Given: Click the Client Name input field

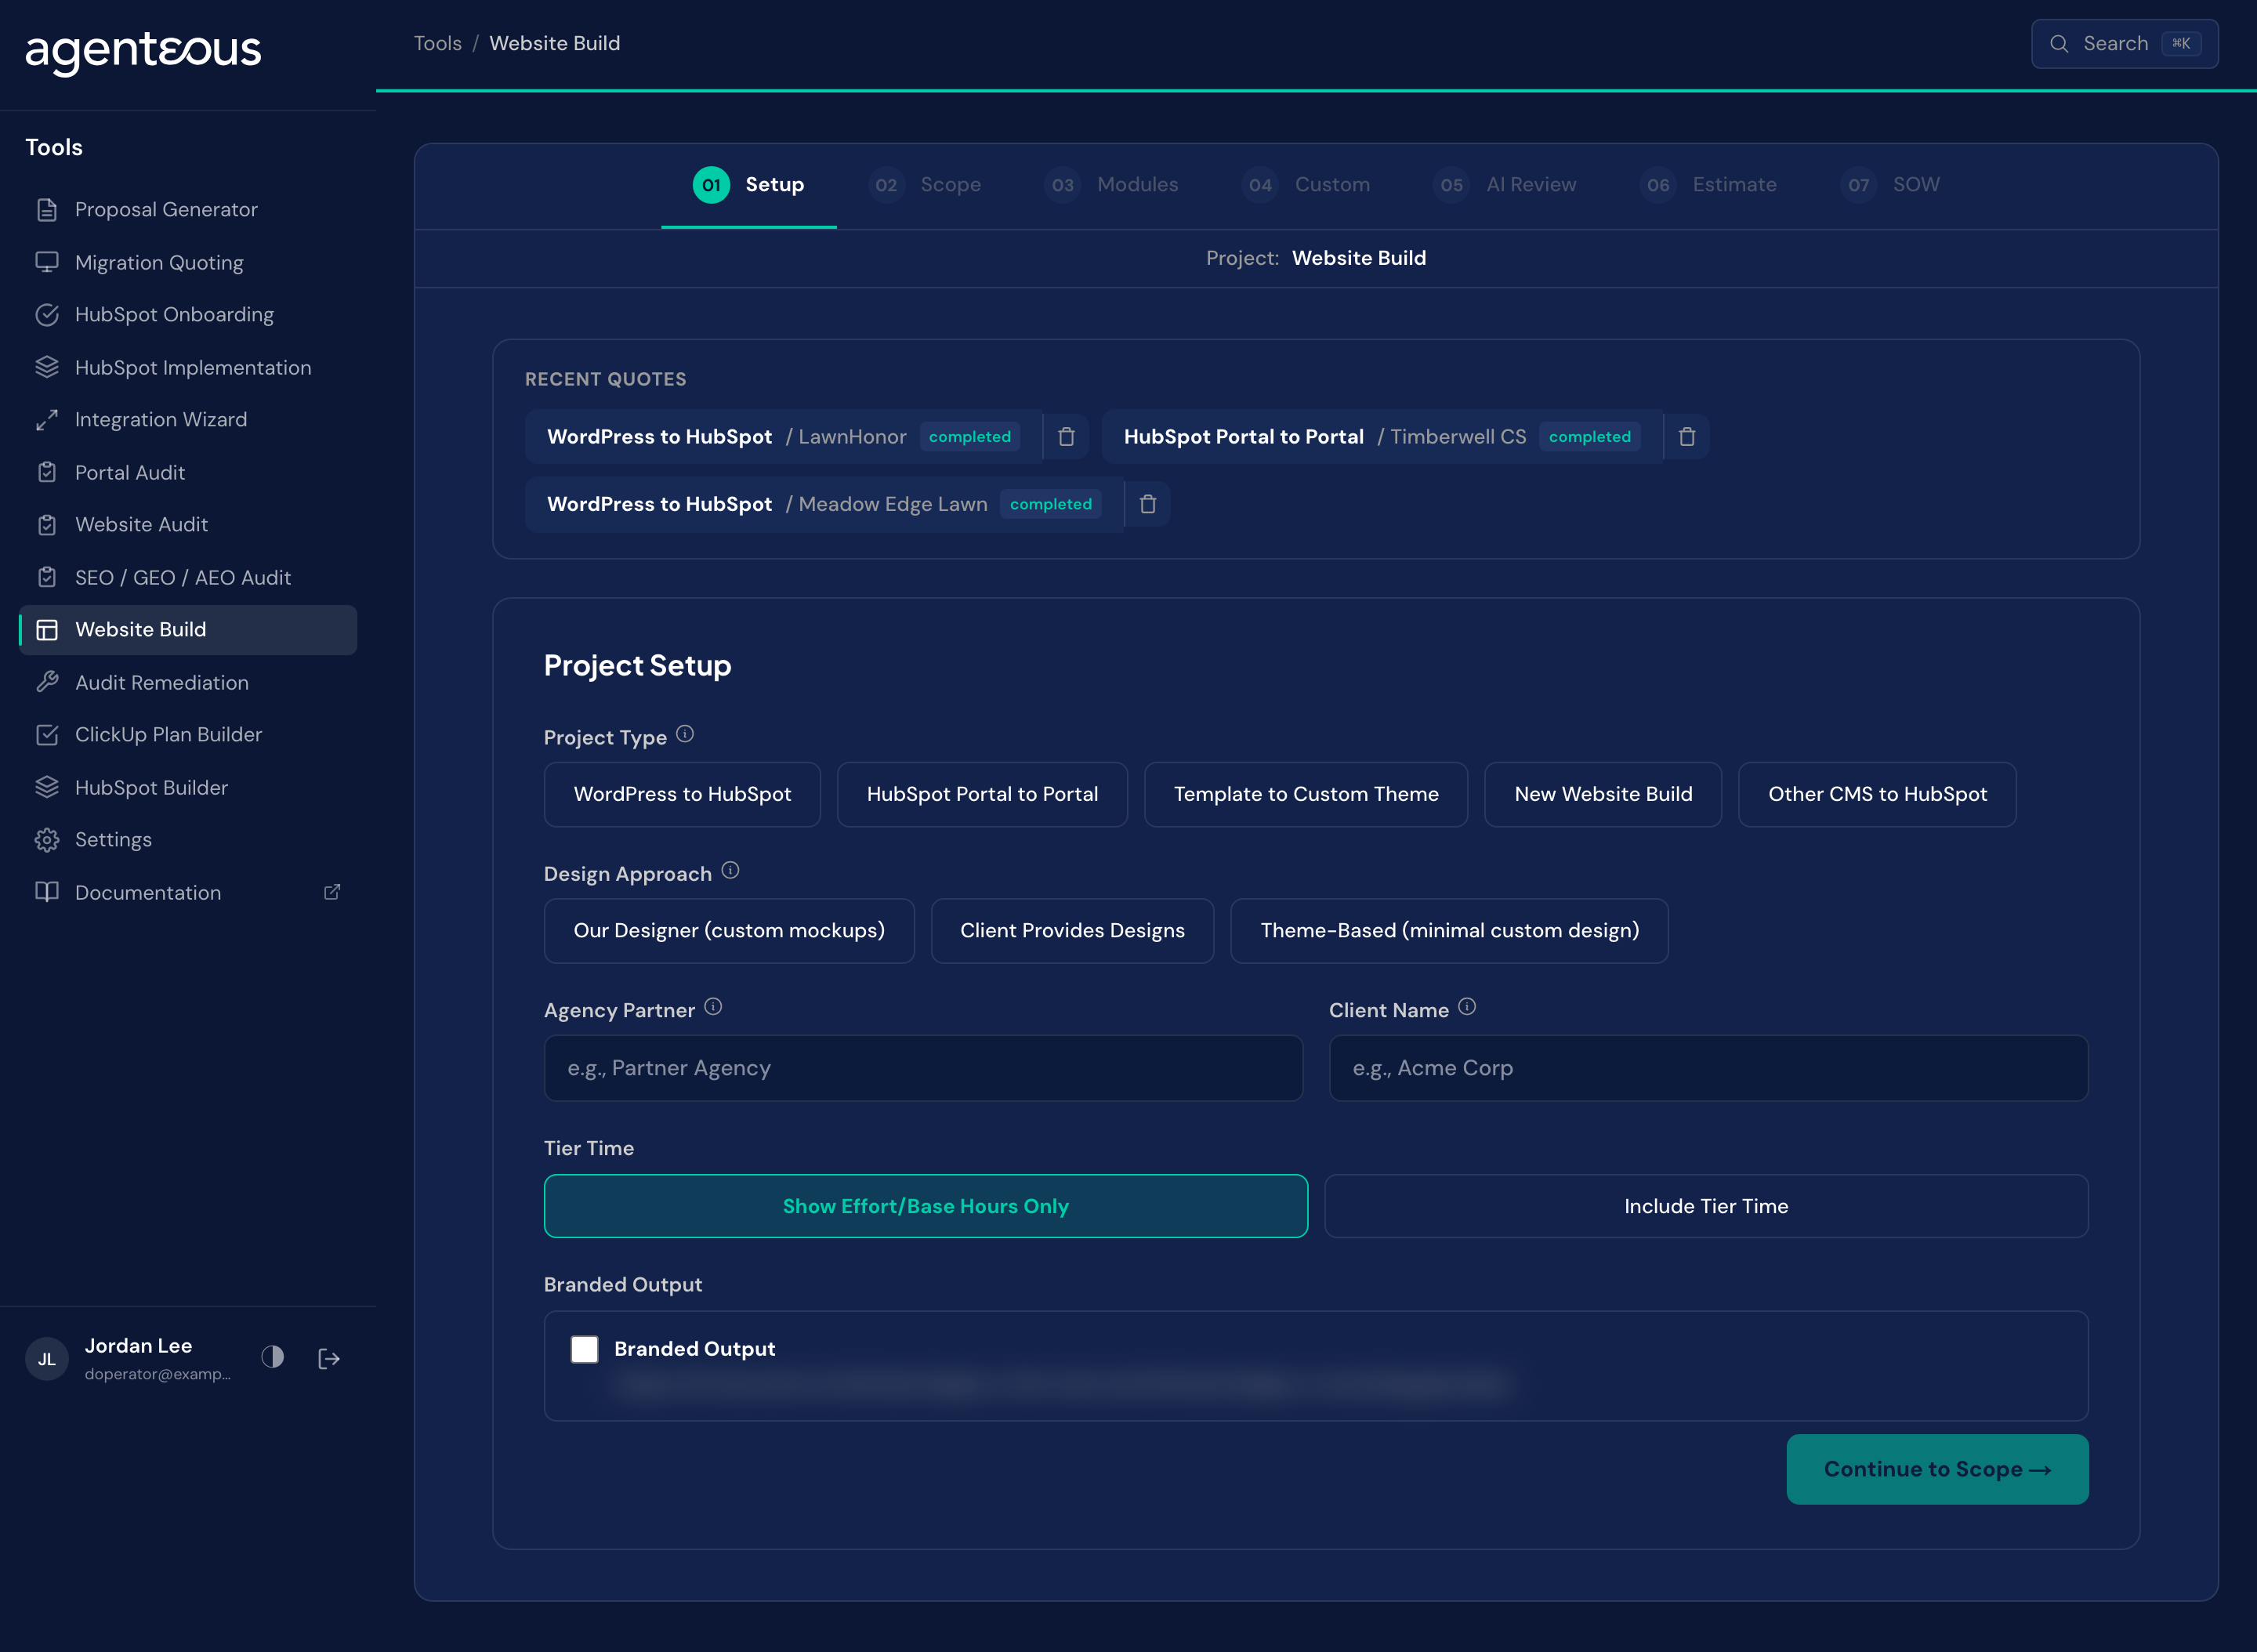Looking at the screenshot, I should pyautogui.click(x=1708, y=1068).
